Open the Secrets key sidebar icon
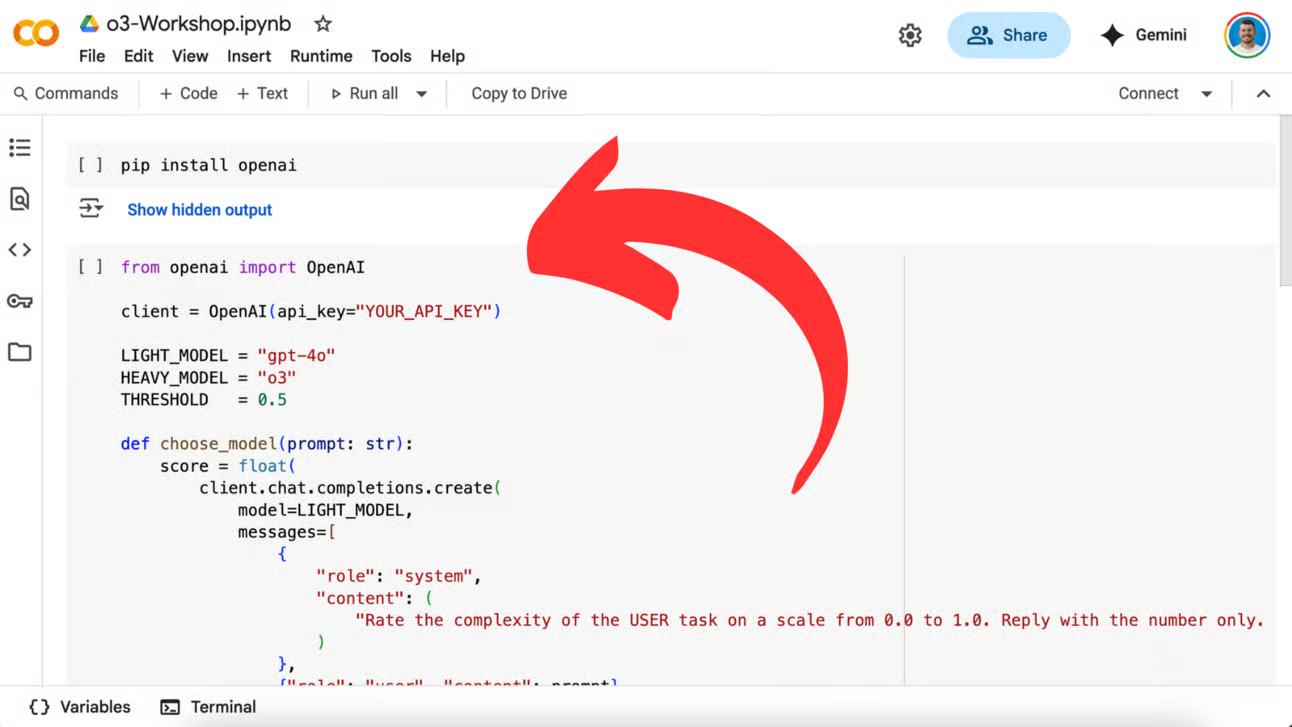1292x727 pixels. pyautogui.click(x=20, y=301)
